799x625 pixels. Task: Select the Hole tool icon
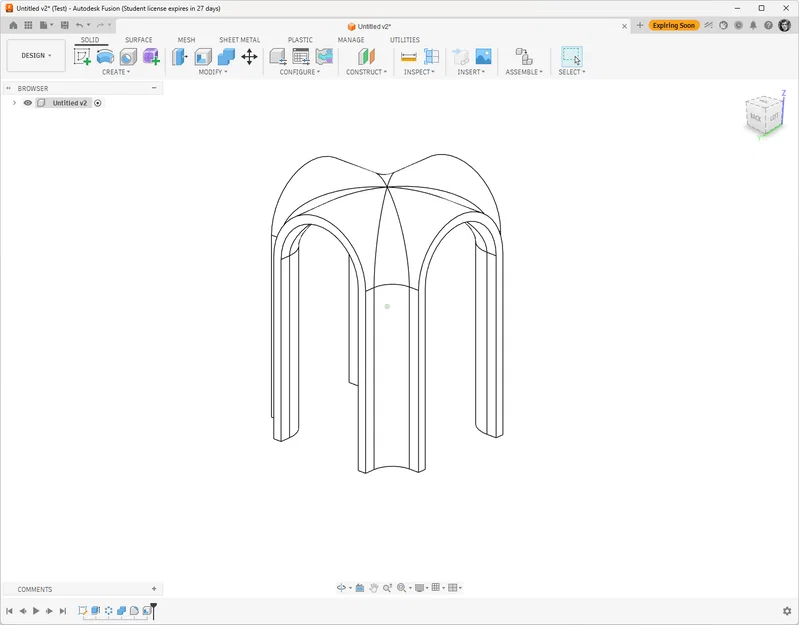pos(128,57)
